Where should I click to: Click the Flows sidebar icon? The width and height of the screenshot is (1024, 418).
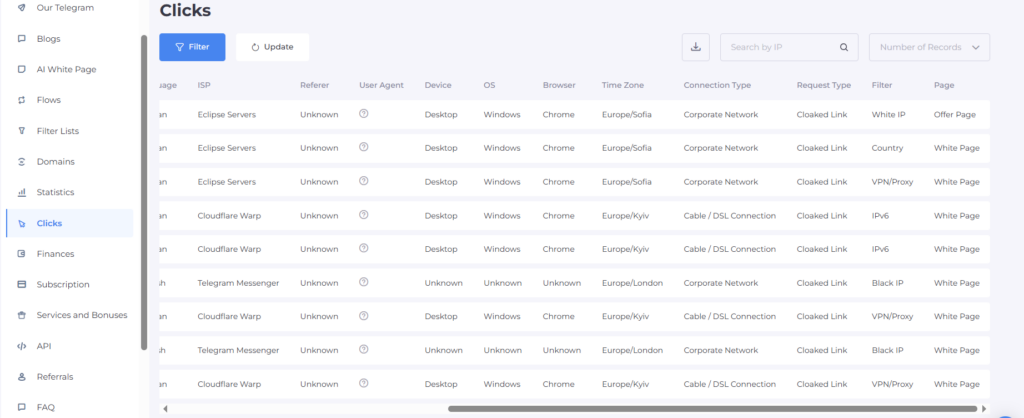(22, 100)
